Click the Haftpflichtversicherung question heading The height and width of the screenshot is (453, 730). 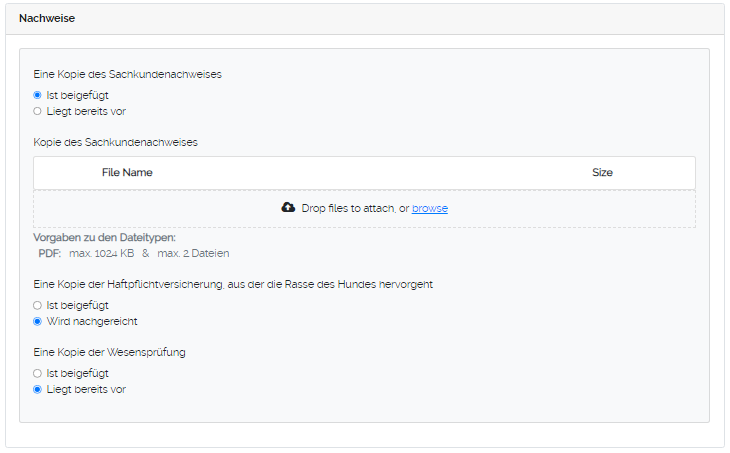pyautogui.click(x=232, y=284)
